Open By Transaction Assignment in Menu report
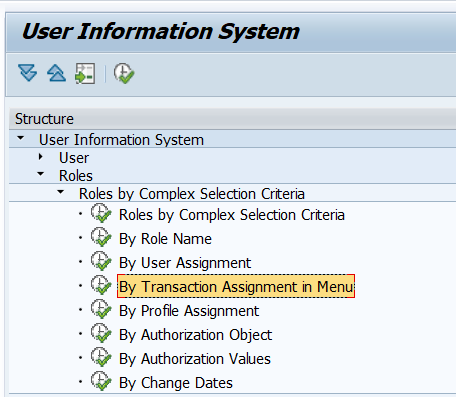Viewport: 456px width, 397px height. point(236,286)
